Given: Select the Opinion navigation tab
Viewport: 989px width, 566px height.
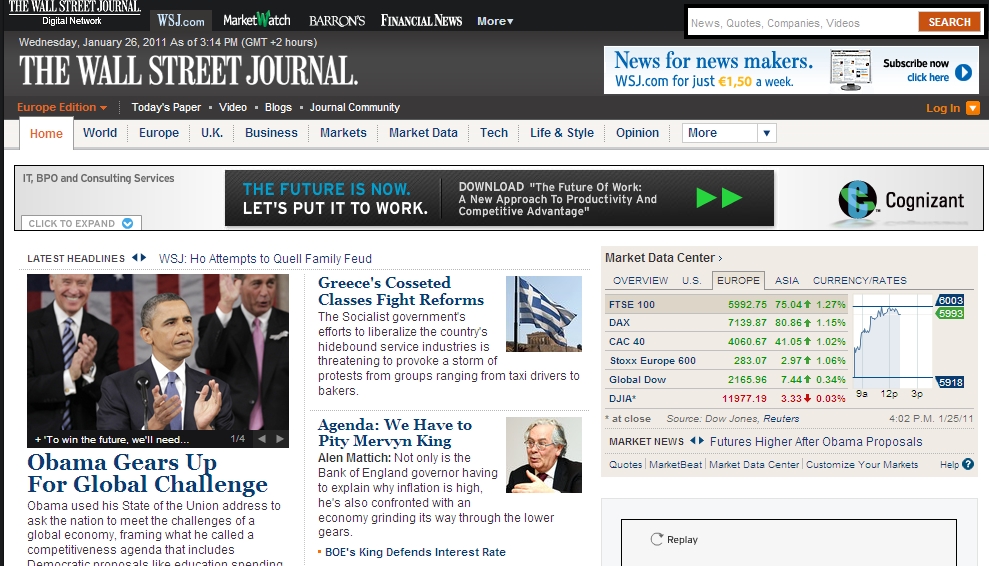Looking at the screenshot, I should [637, 133].
